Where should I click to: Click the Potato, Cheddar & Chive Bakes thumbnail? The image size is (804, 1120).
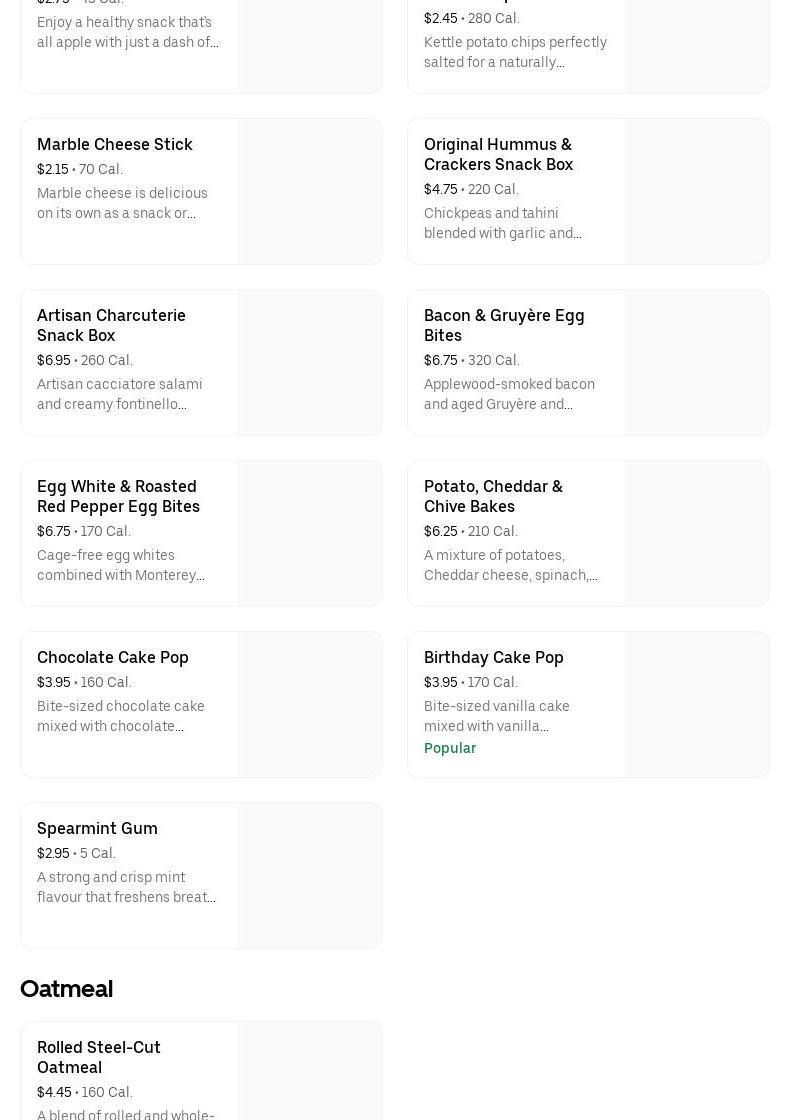tap(697, 534)
